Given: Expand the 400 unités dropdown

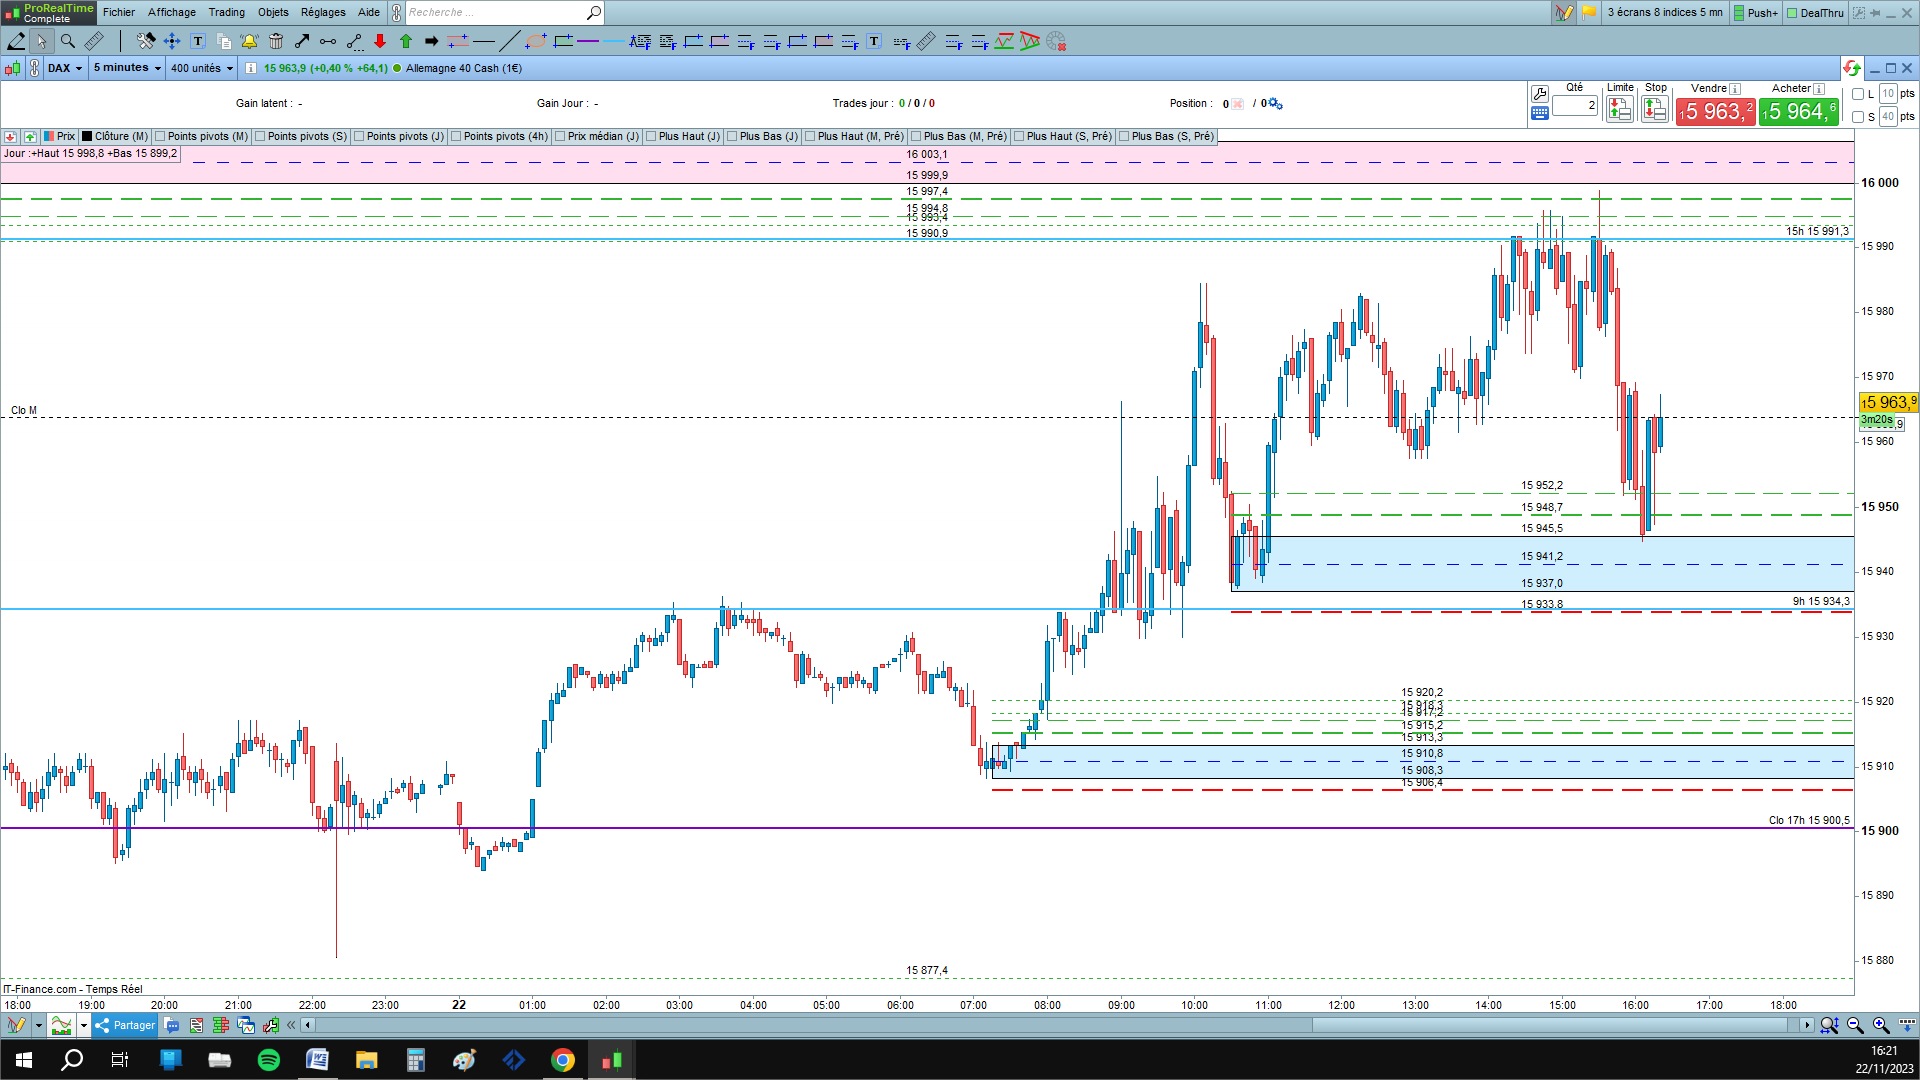Looking at the screenshot, I should (x=201, y=68).
